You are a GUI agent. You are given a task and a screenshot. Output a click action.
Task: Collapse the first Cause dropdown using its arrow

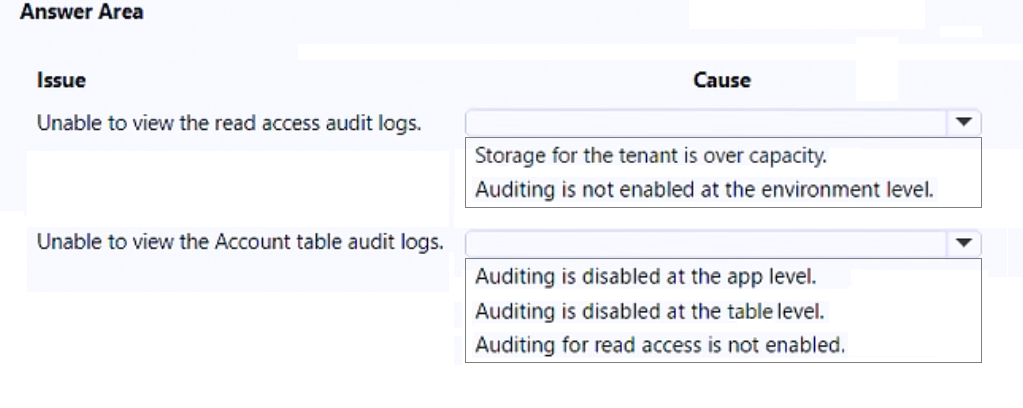964,122
